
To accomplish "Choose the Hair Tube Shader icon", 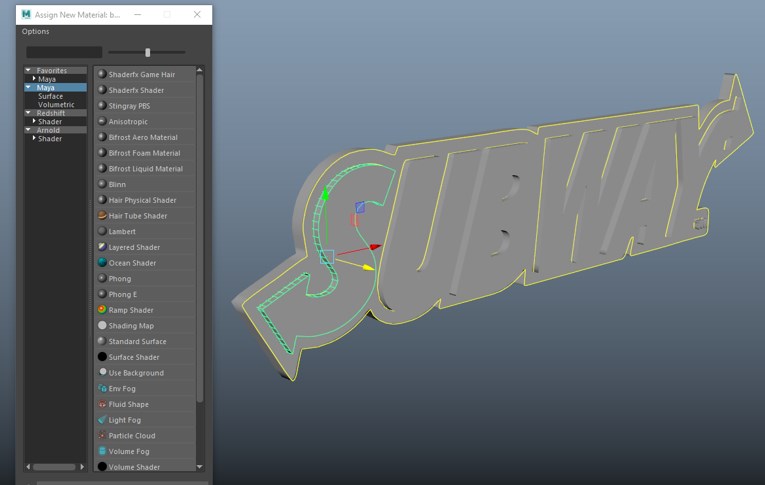I will 102,215.
